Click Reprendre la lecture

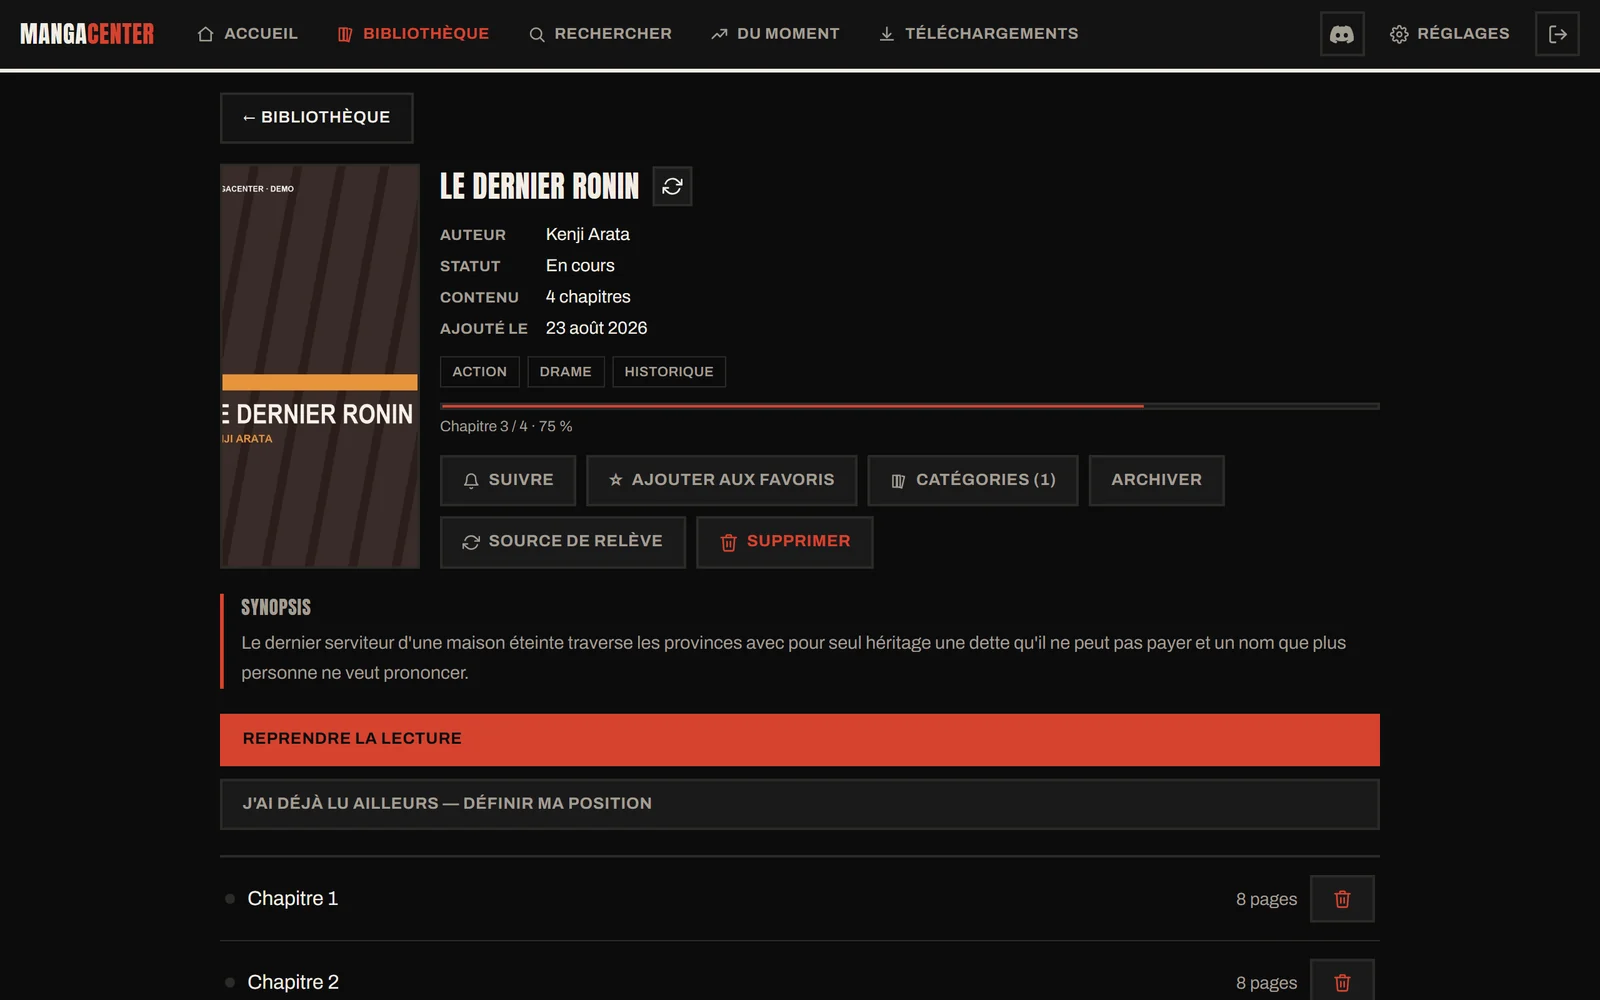pyautogui.click(x=800, y=740)
